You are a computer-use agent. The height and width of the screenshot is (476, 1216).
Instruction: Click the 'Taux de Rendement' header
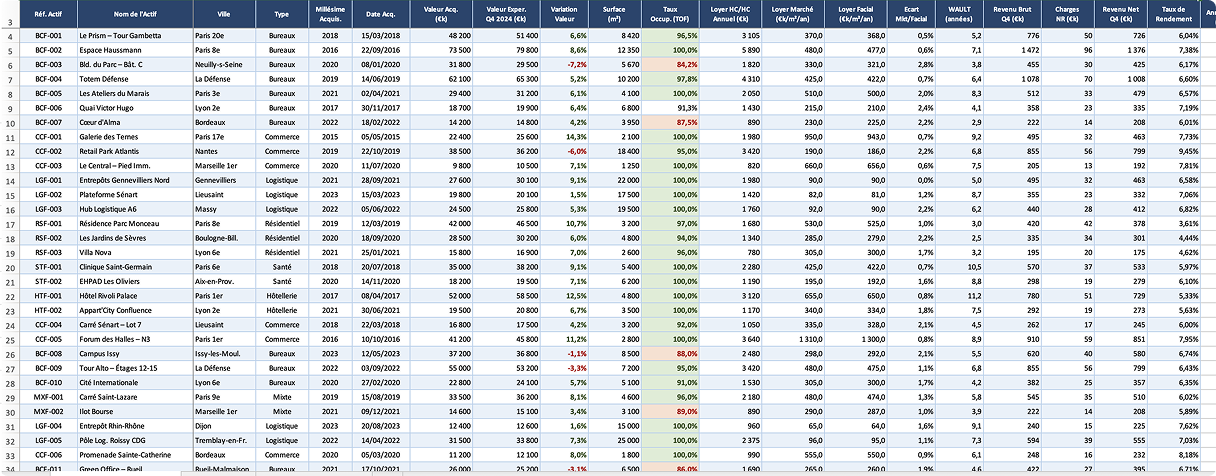(1175, 14)
